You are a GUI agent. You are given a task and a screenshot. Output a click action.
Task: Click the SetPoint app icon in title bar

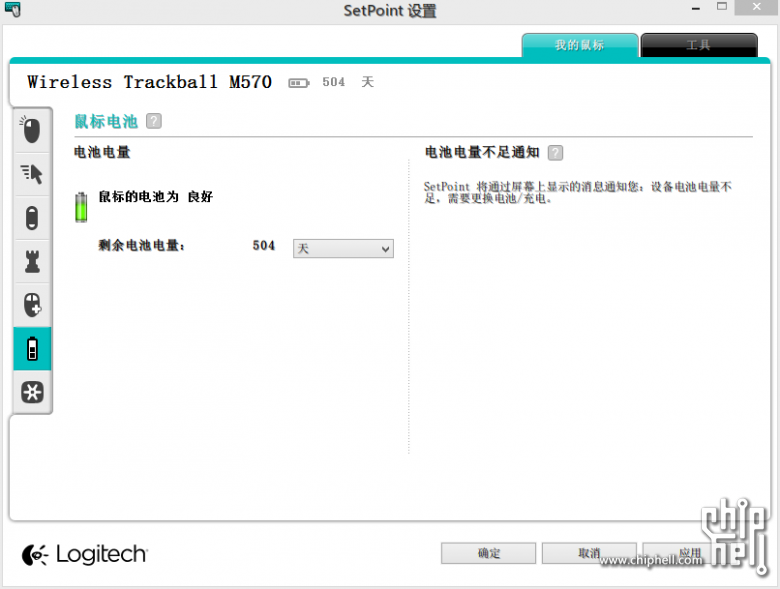(12, 9)
